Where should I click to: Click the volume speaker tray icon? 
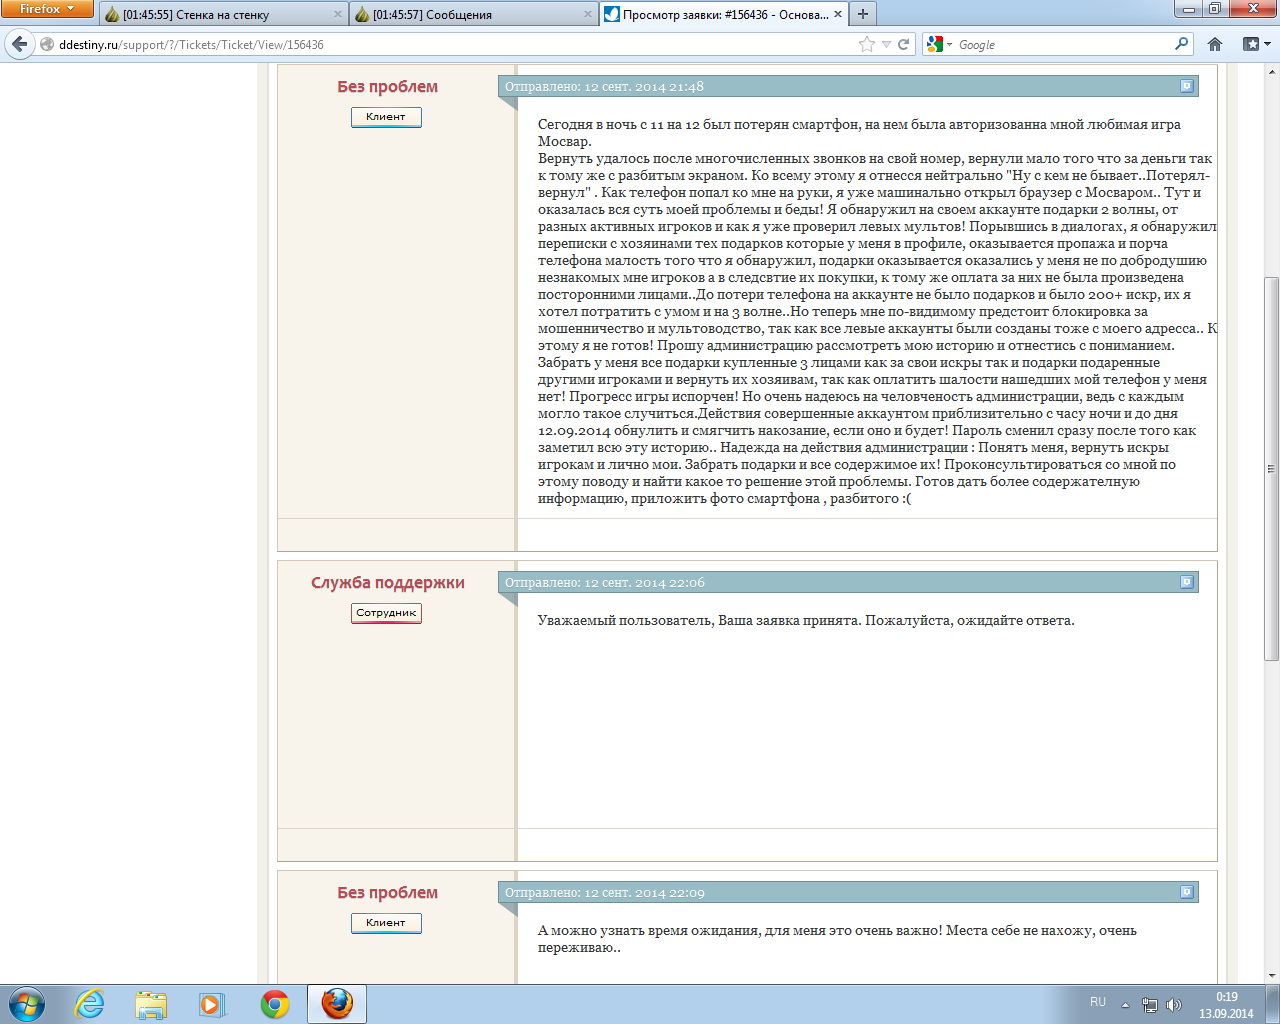[1174, 1005]
